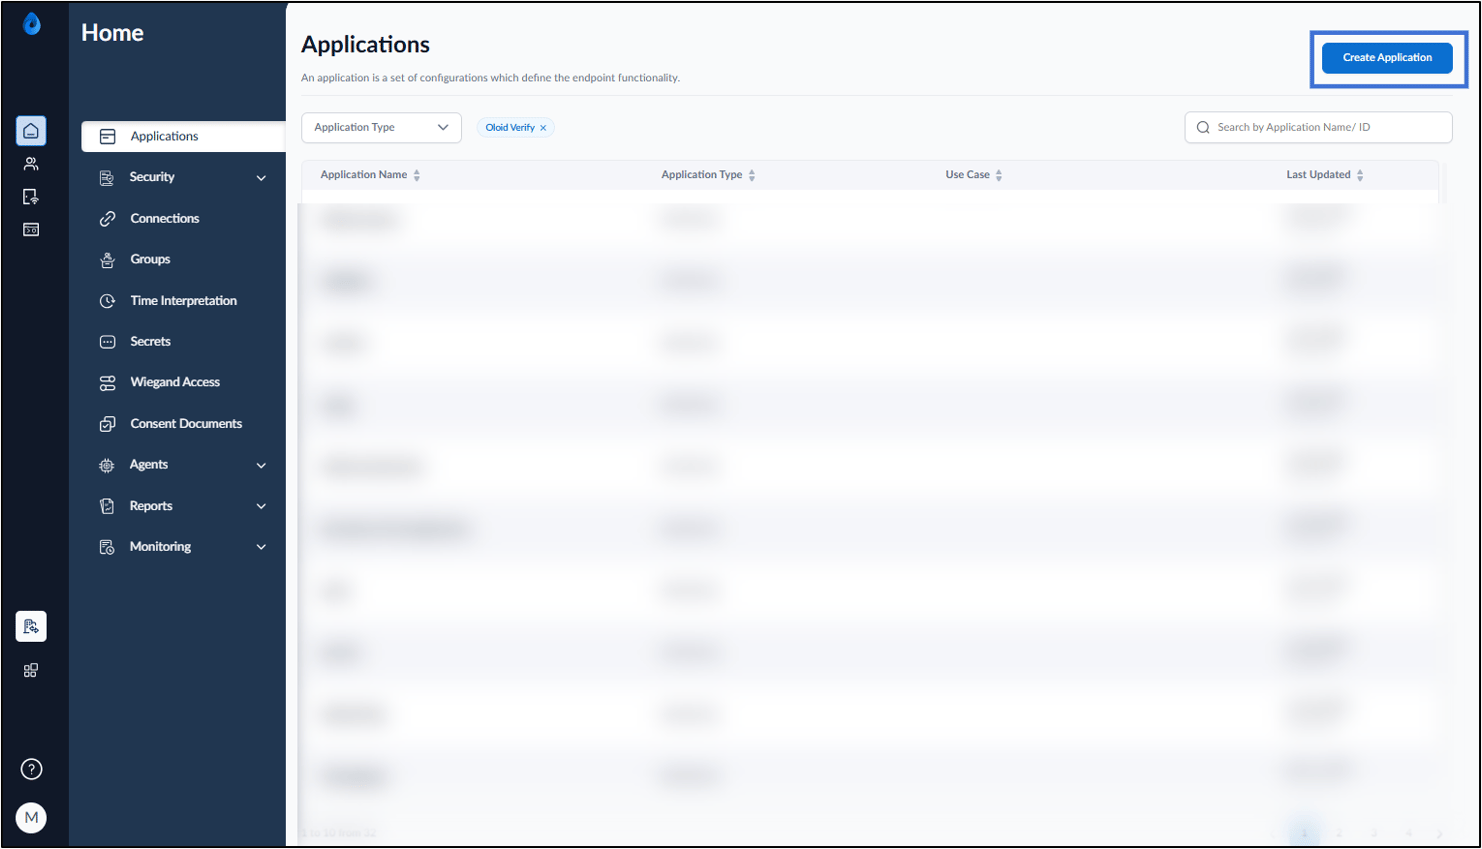Expand the Security chevron
Screen dimensions: 1482x849
click(x=261, y=178)
